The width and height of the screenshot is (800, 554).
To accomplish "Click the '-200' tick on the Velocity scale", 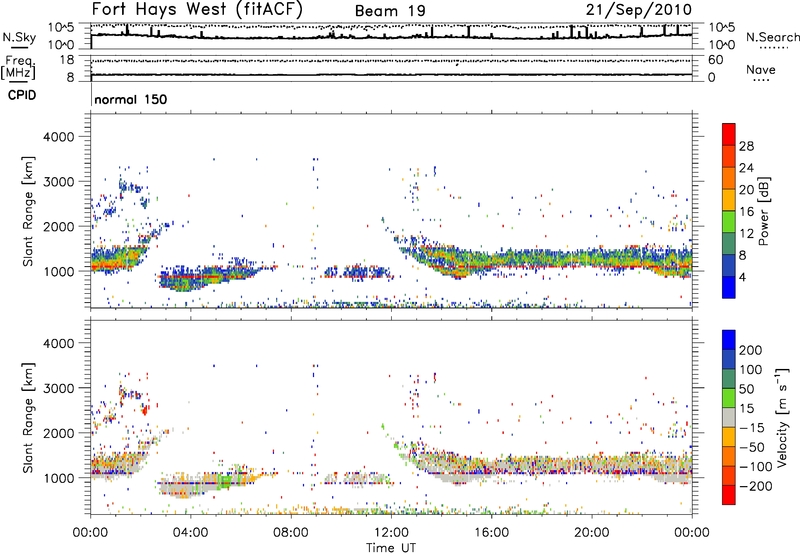I will click(x=756, y=486).
